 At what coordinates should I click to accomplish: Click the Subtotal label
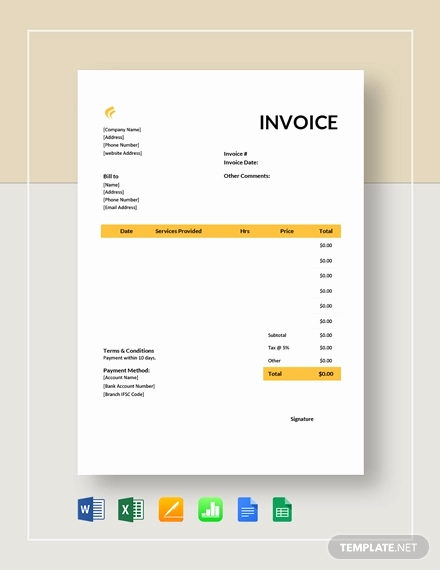277,335
